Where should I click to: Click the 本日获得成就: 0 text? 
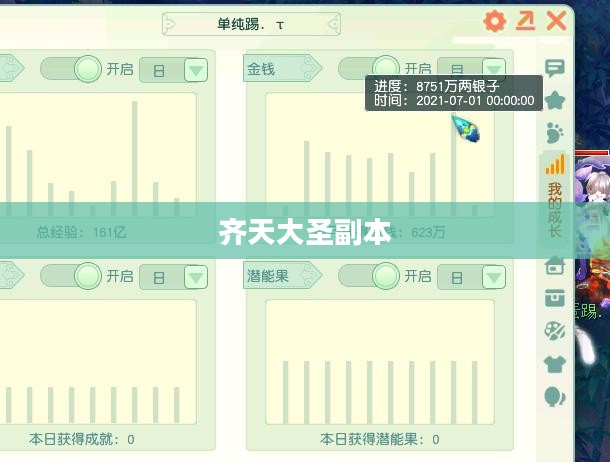click(82, 439)
